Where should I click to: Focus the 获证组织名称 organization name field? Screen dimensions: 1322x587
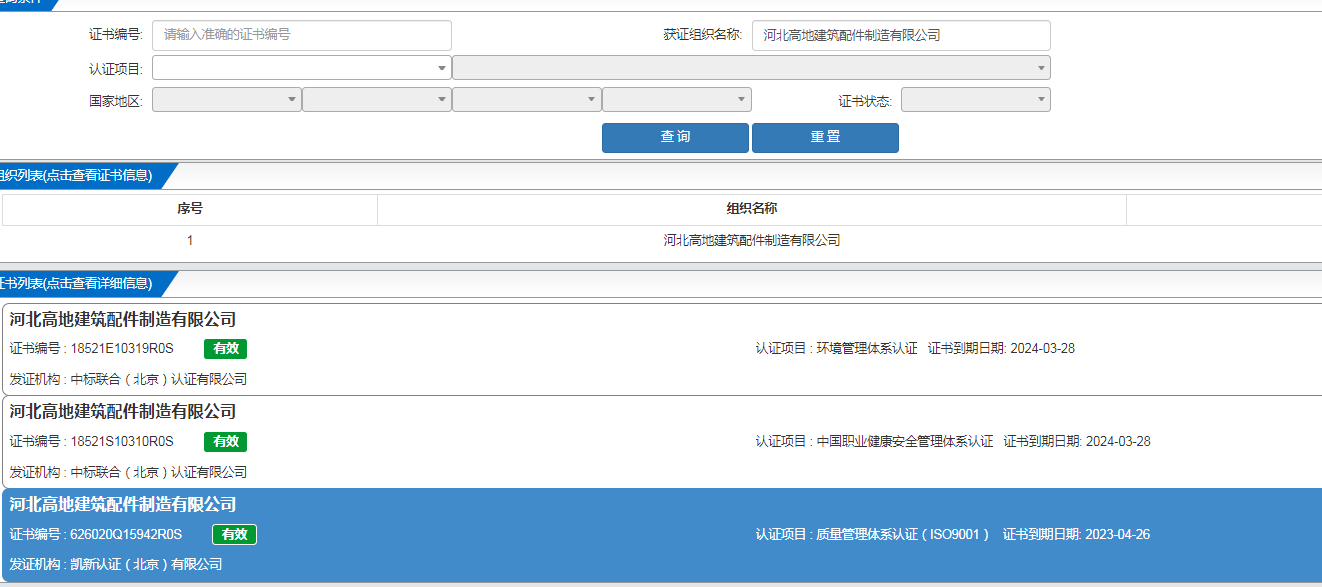[901, 35]
